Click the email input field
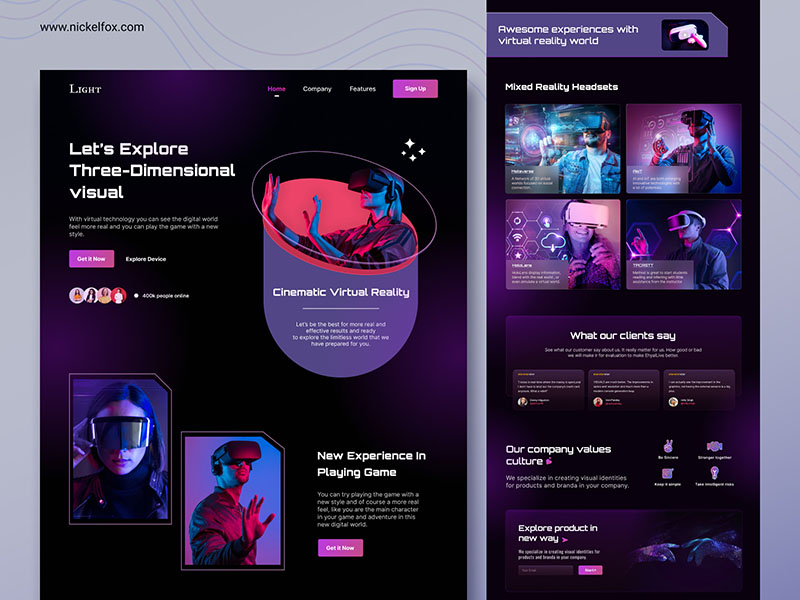 [x=545, y=570]
